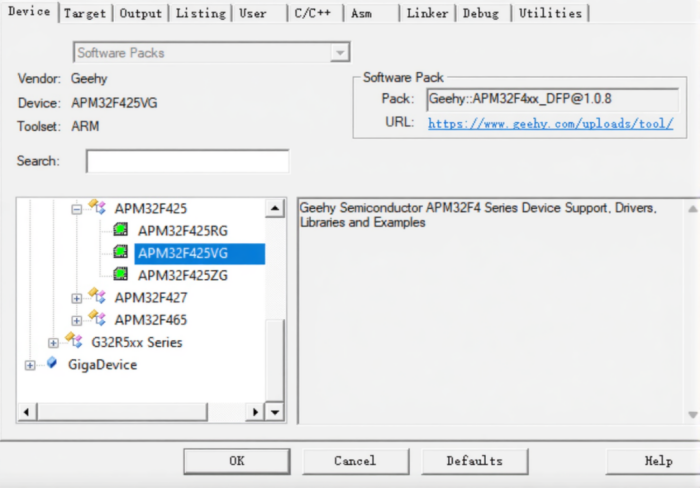
Task: Focus the Search input field
Action: (x=187, y=161)
